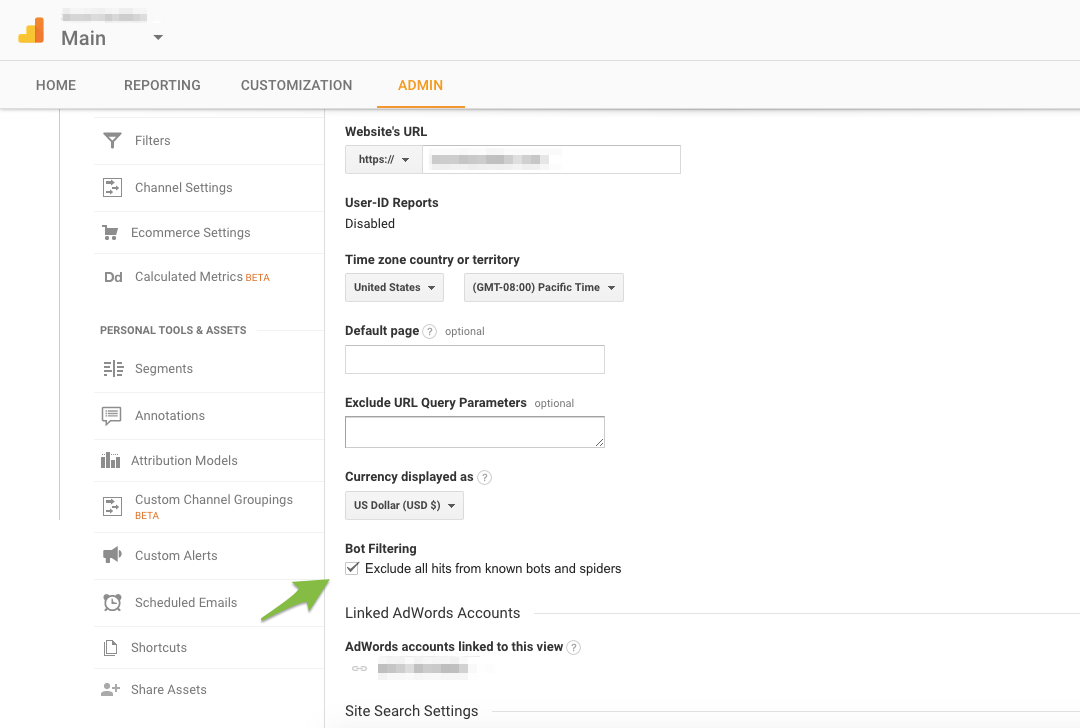Click the Ecommerce shopping cart icon

click(x=110, y=233)
